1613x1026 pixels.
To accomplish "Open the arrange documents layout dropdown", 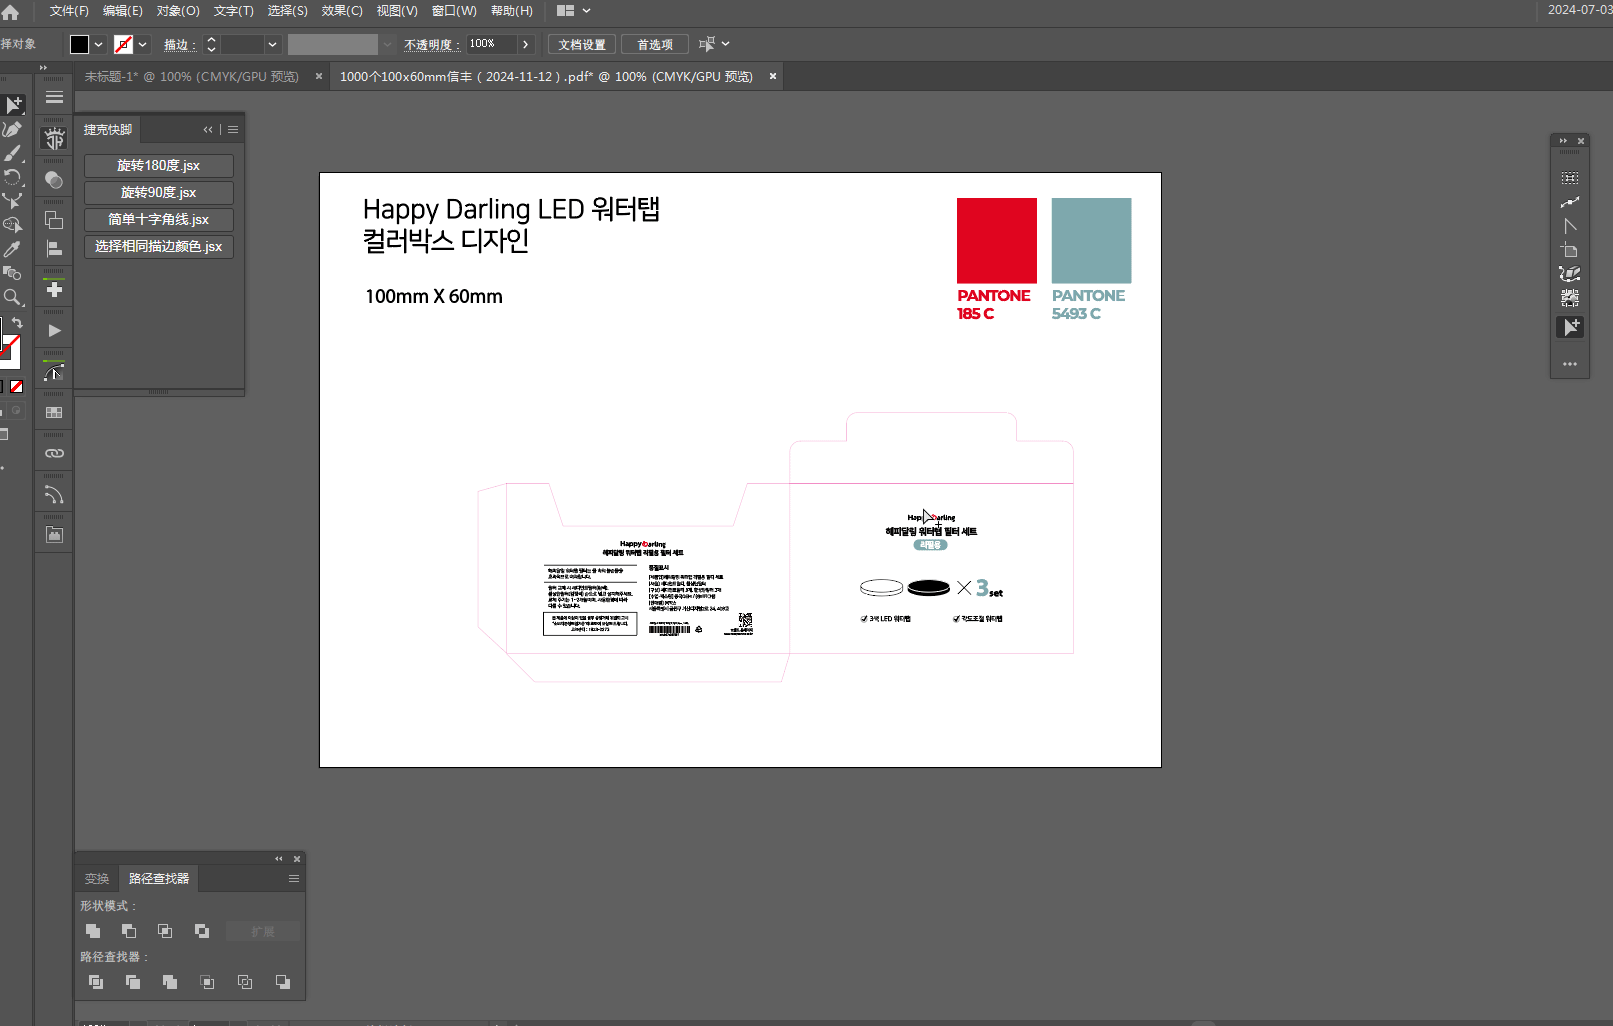I will (x=573, y=11).
